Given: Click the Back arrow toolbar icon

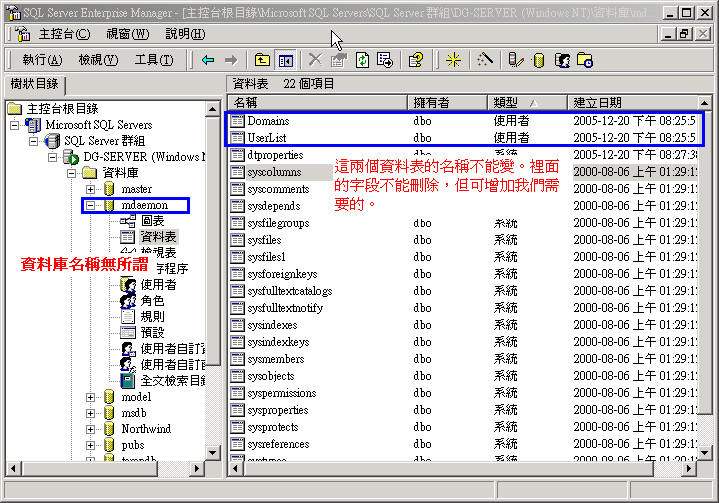Looking at the screenshot, I should [208, 60].
